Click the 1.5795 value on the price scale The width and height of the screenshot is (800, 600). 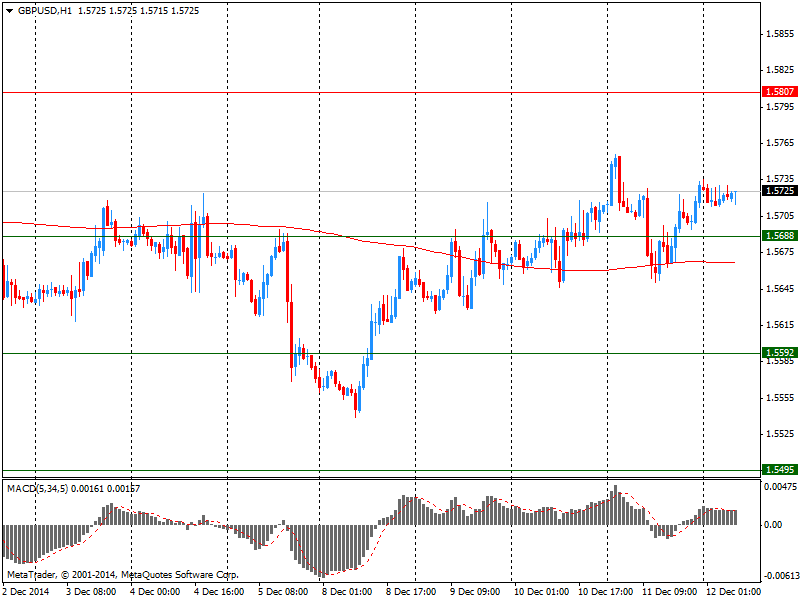780,107
